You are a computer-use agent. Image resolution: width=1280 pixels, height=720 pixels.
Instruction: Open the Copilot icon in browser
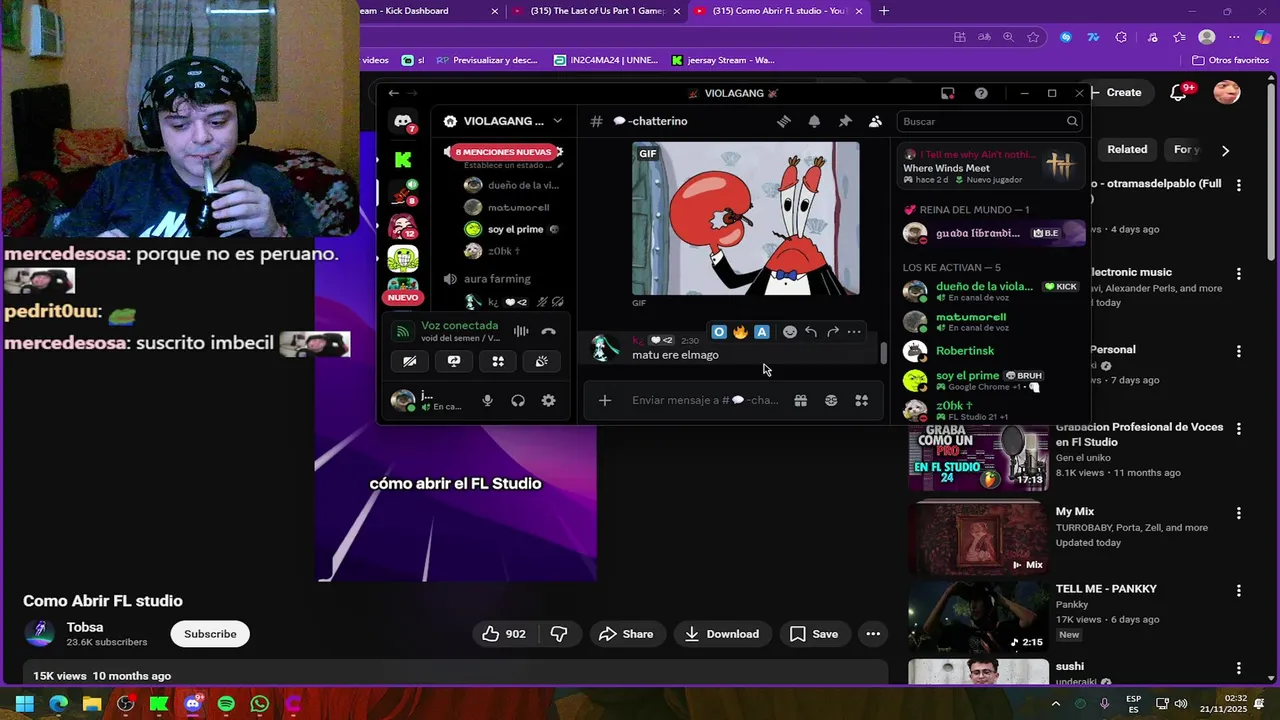pyautogui.click(x=1262, y=37)
